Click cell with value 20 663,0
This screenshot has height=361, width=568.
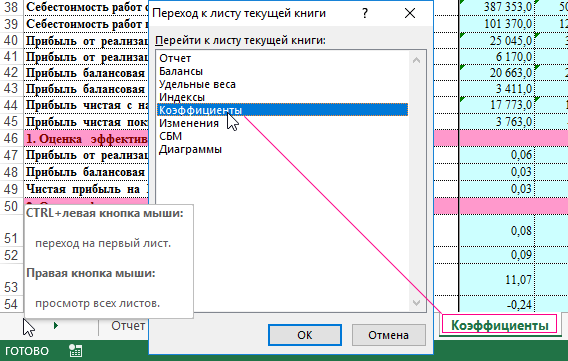tap(497, 73)
